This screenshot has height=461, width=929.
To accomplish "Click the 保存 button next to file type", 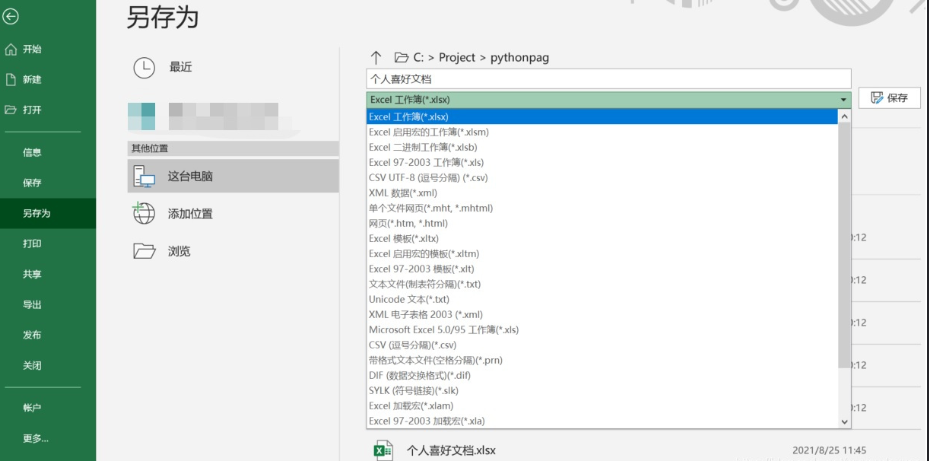I will [889, 98].
